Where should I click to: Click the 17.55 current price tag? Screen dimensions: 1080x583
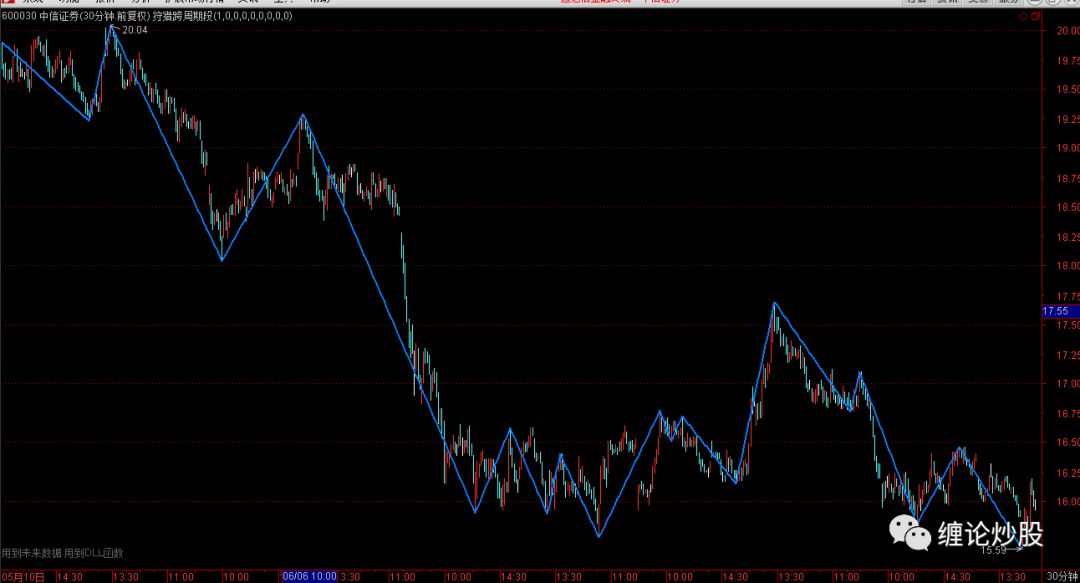point(1056,312)
